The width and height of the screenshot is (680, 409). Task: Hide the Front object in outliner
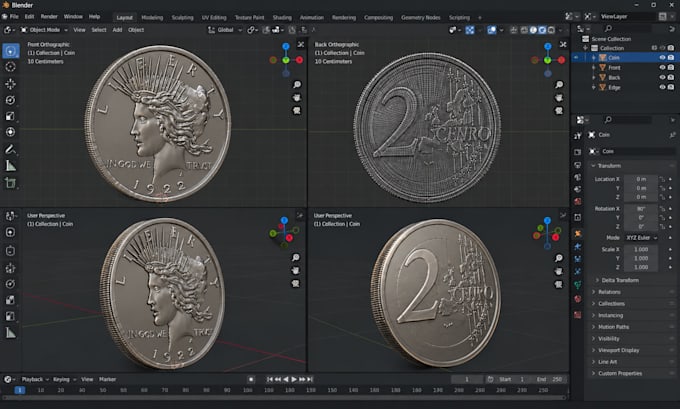(x=662, y=68)
